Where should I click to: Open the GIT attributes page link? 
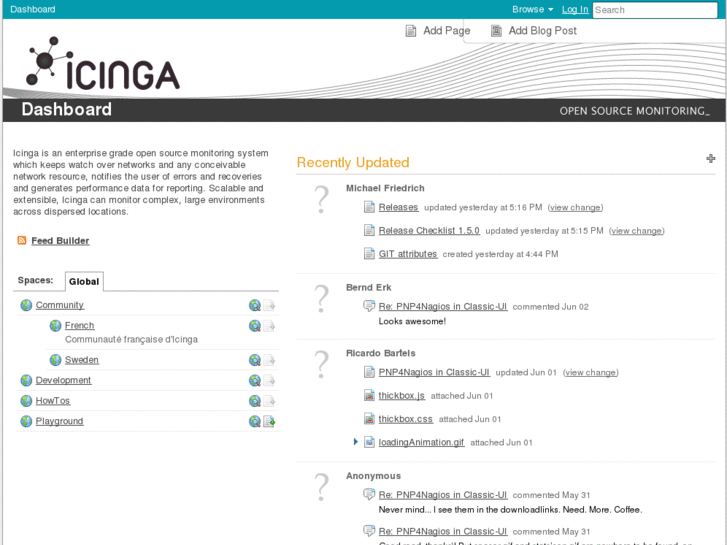[408, 254]
